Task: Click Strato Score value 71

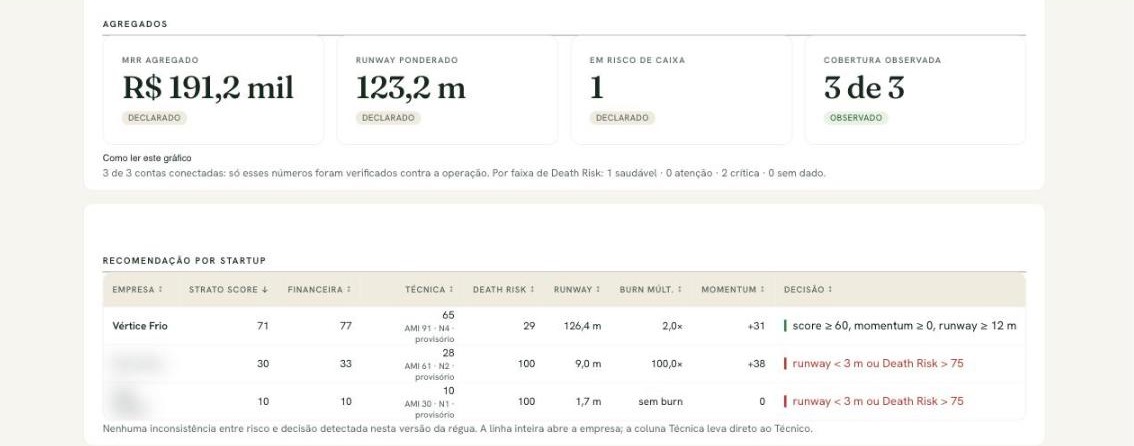Action: (263, 326)
